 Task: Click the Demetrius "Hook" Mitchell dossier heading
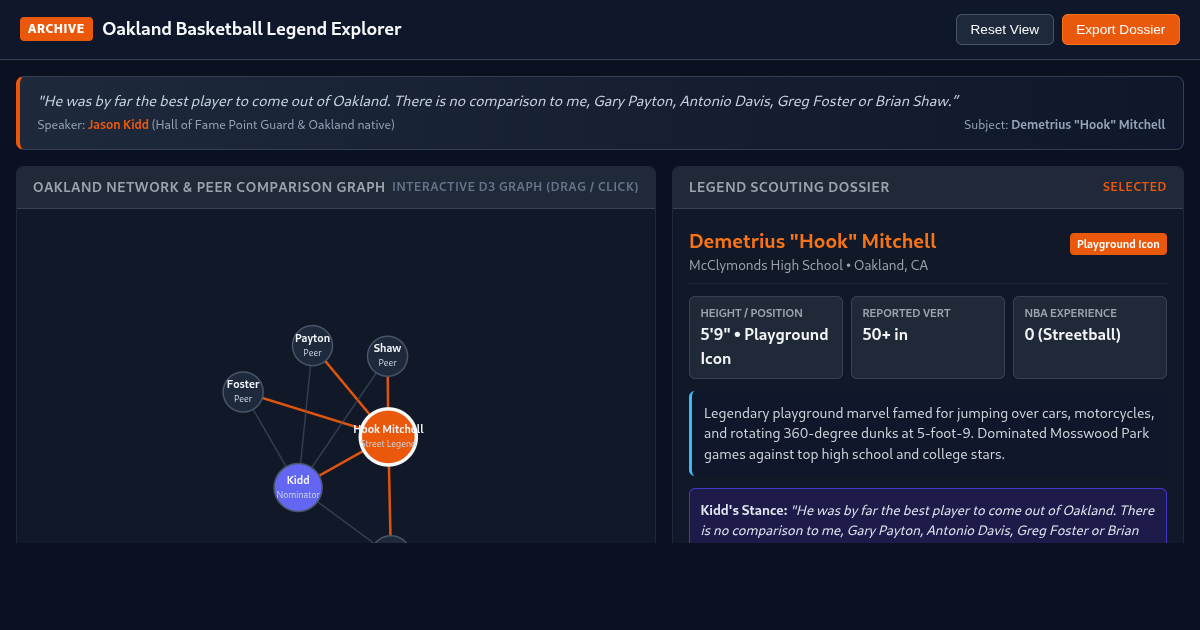(813, 241)
